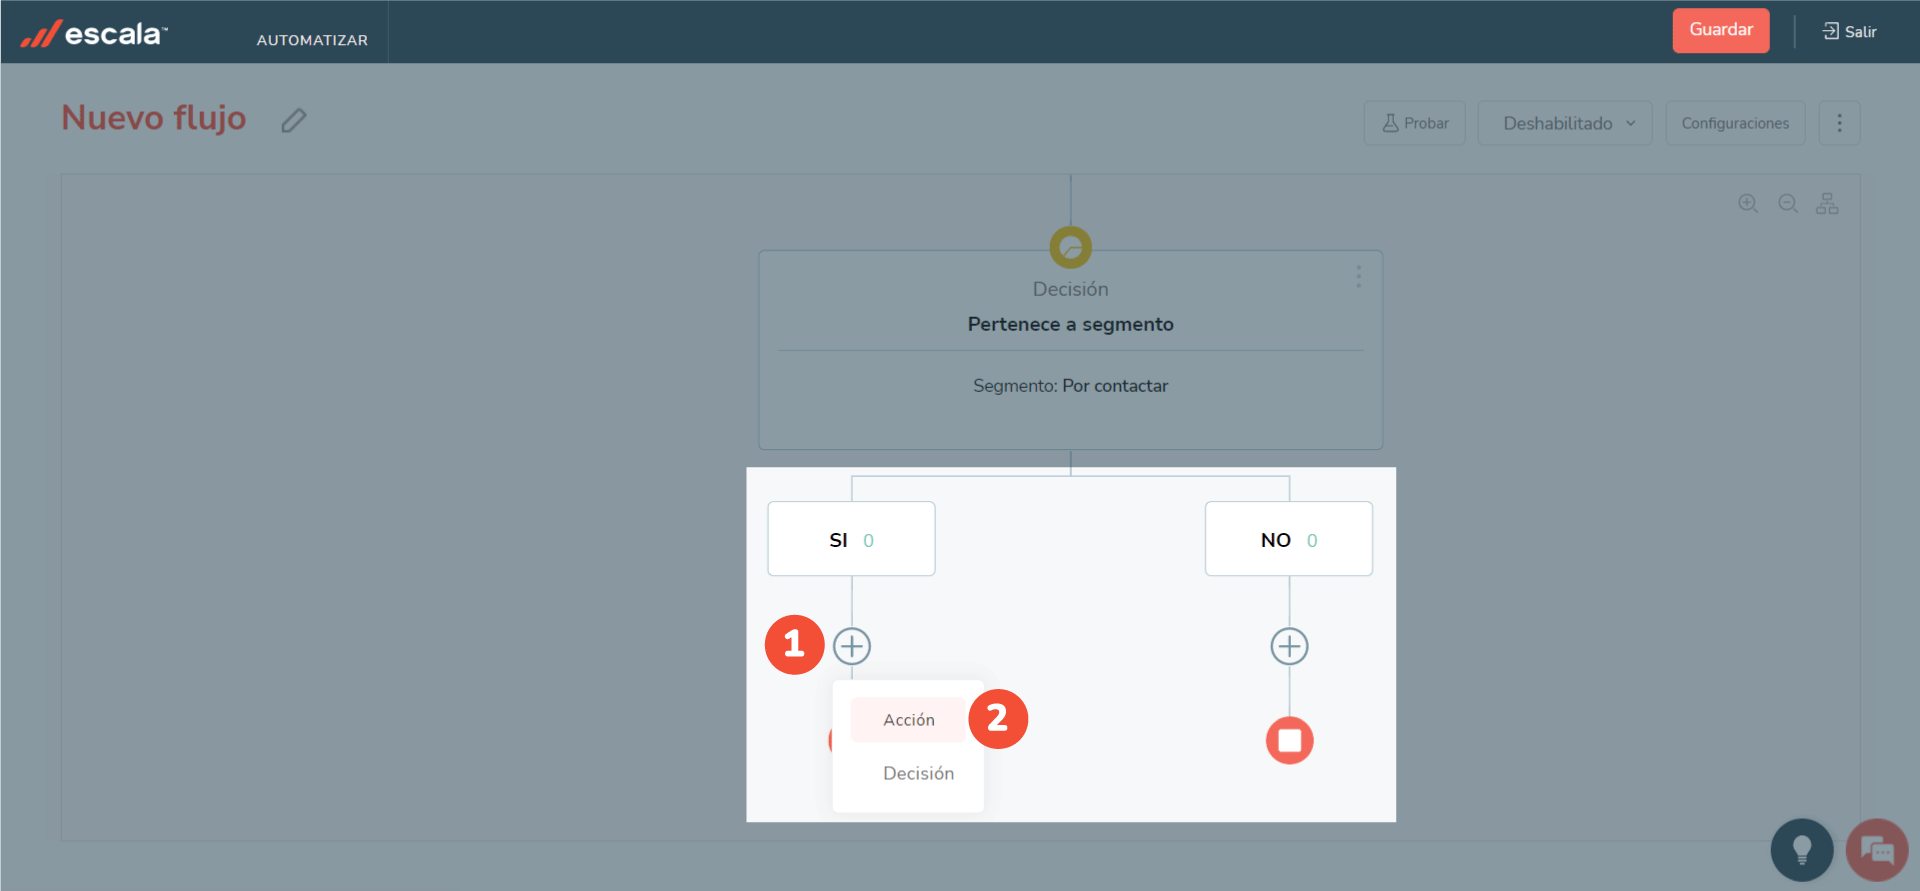Click the NO branch box

point(1289,539)
